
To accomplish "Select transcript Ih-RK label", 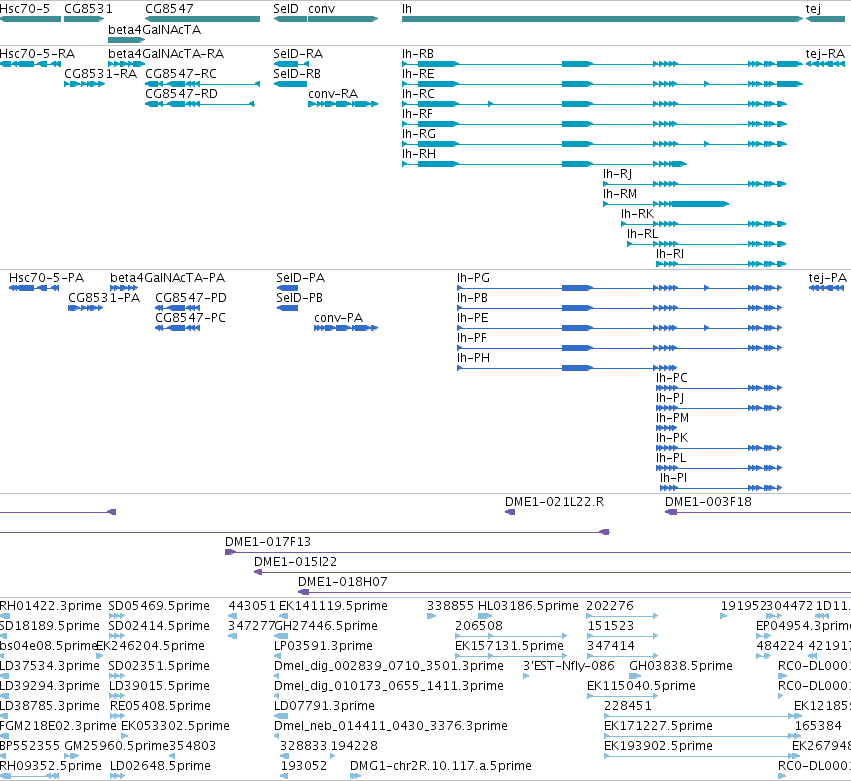I will click(637, 214).
